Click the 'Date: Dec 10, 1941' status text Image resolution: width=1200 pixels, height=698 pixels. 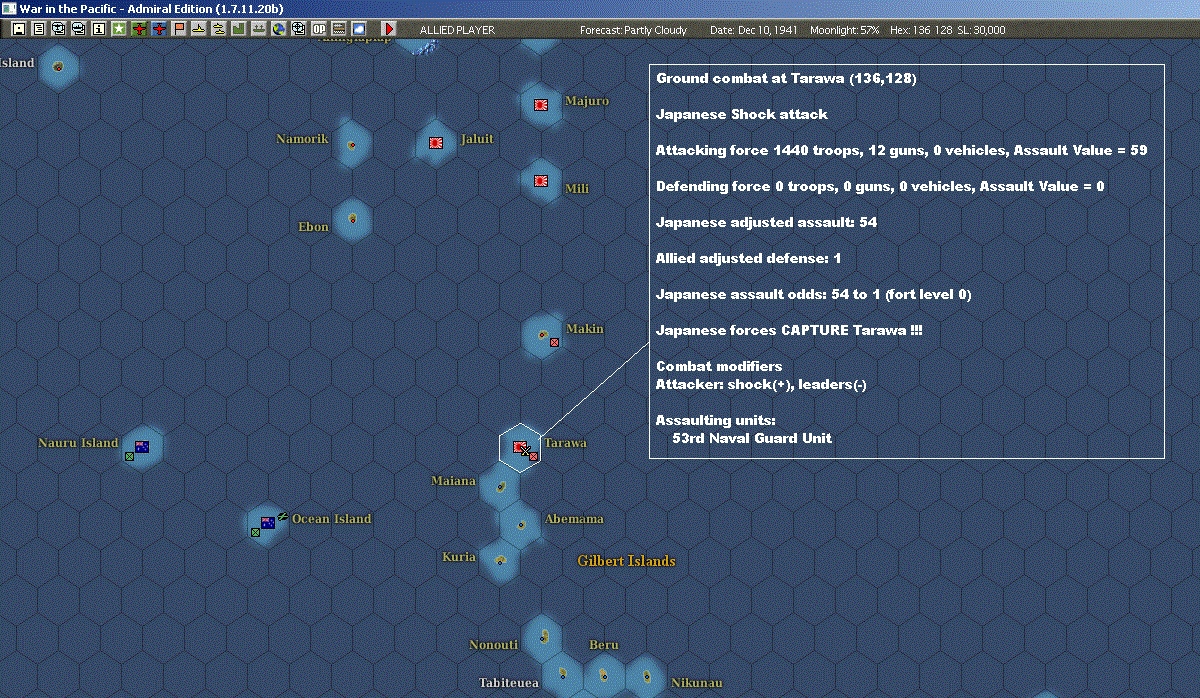(753, 30)
